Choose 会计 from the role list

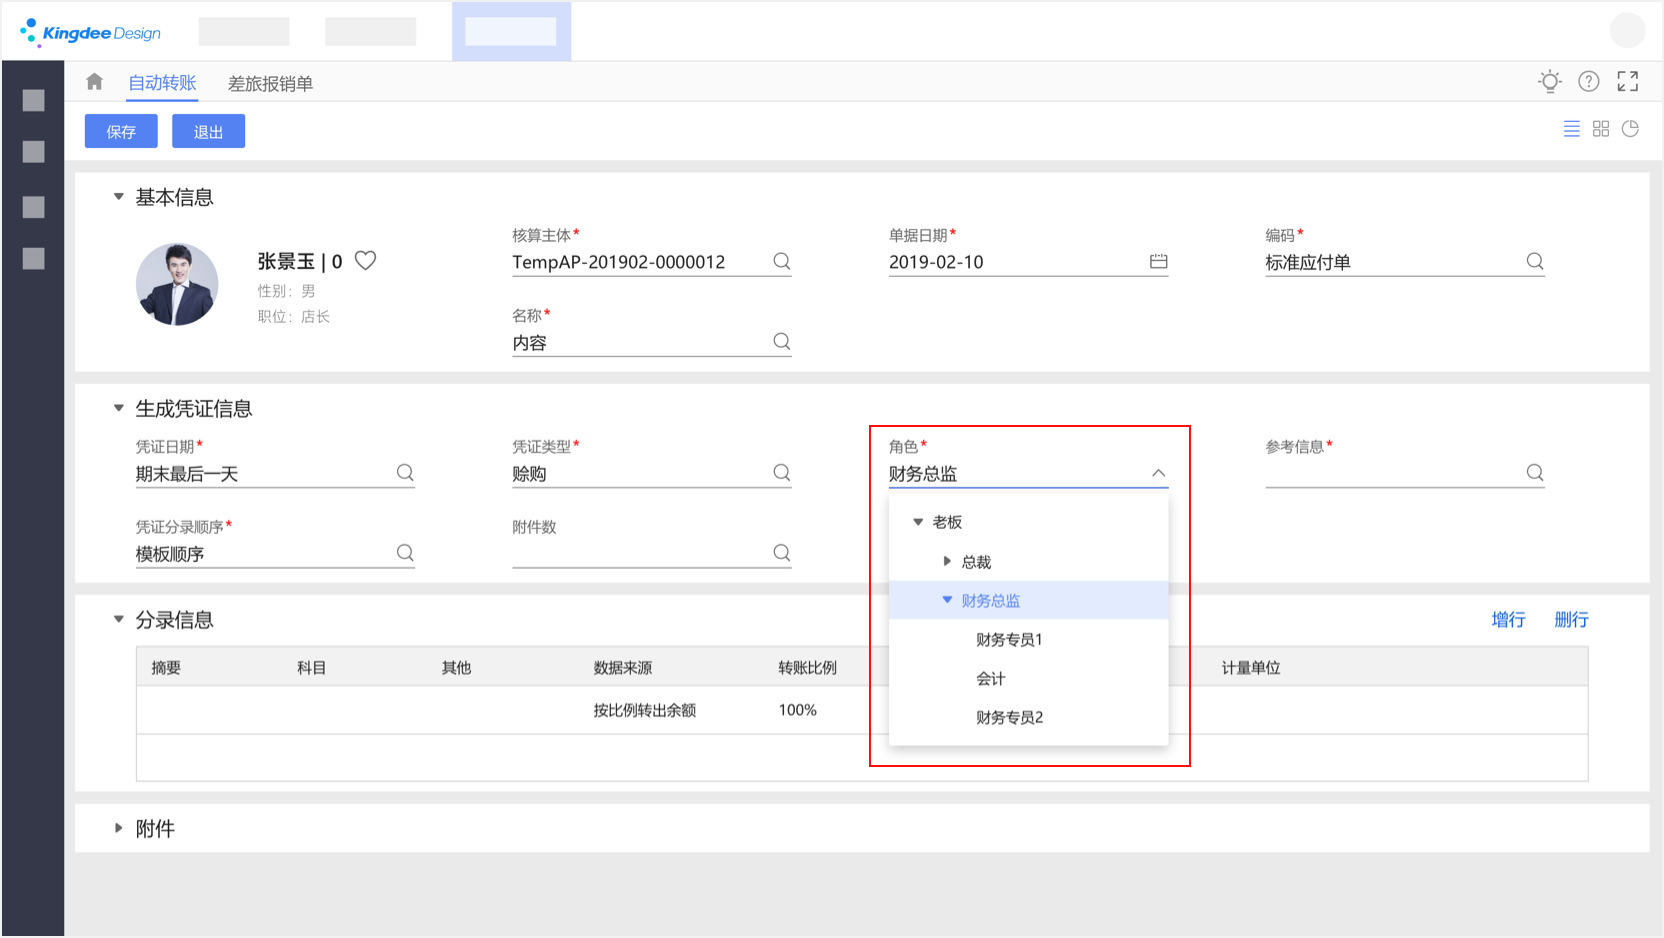pyautogui.click(x=991, y=679)
